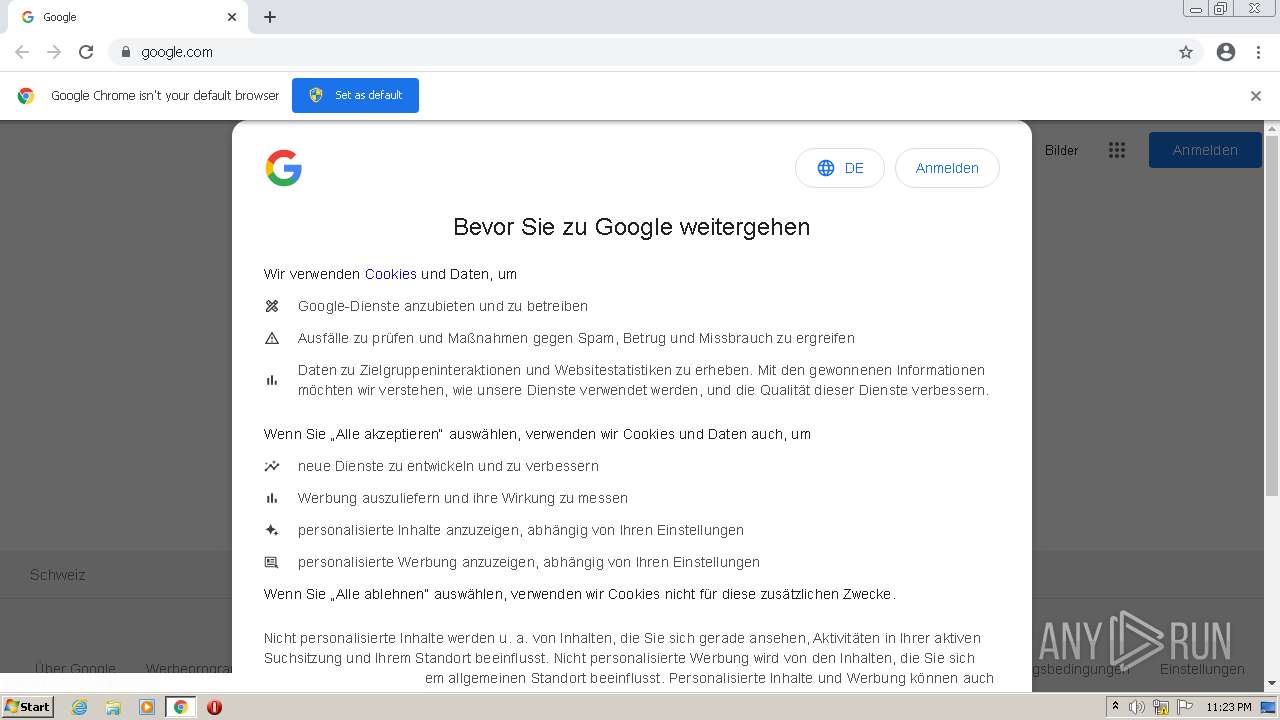The image size is (1280, 720).
Task: Click the padlock site info icon
Action: coord(125,52)
